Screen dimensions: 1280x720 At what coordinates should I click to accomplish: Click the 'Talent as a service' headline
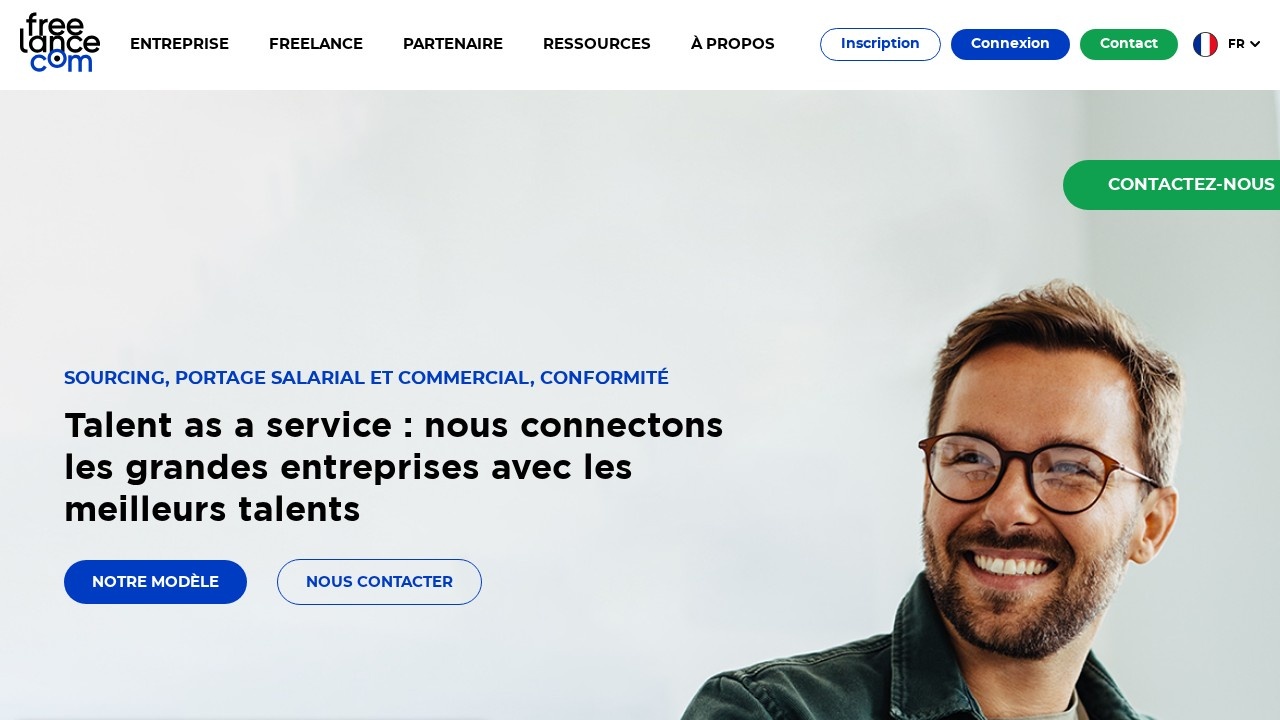(x=394, y=467)
